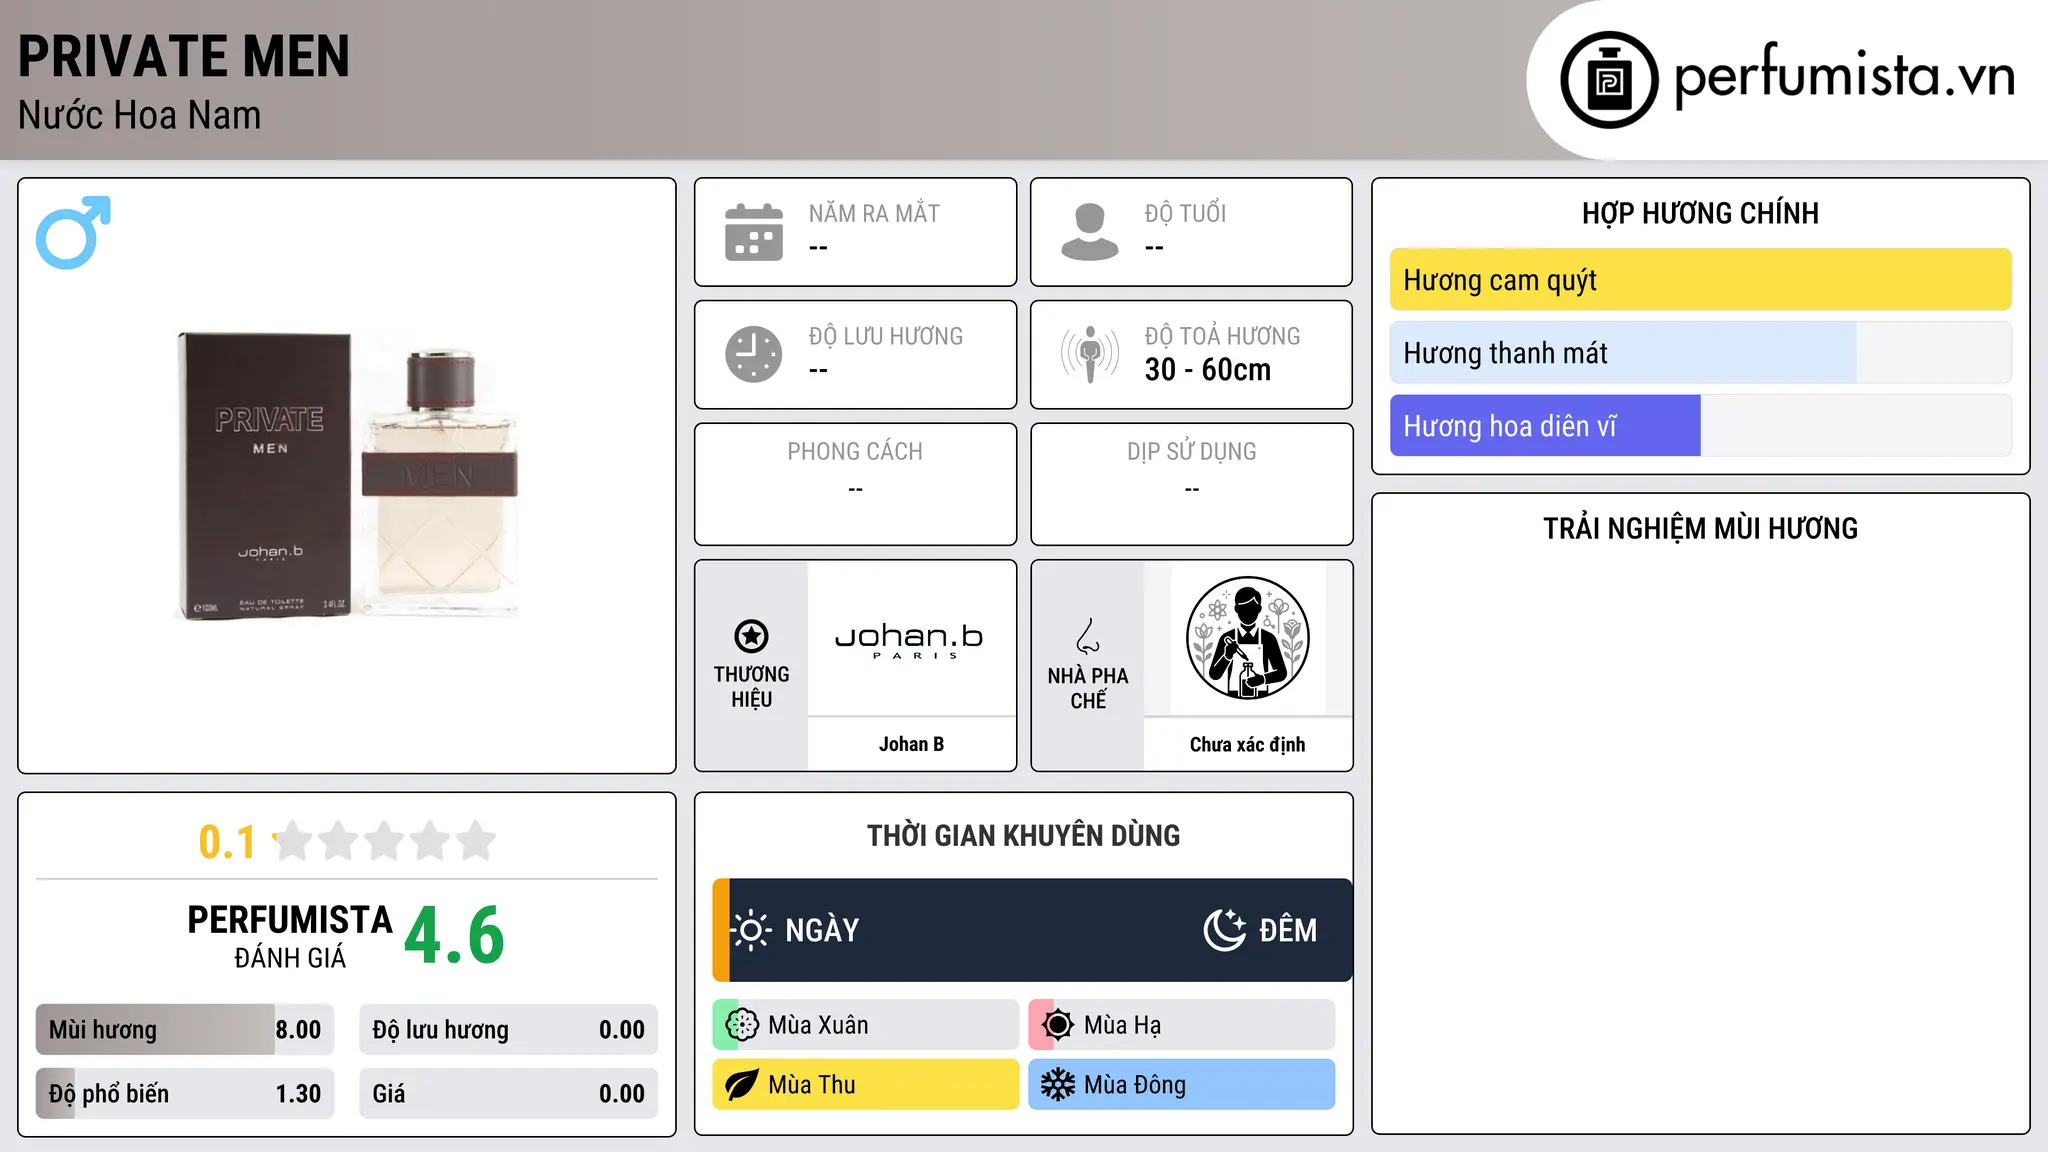Click the 30 - 60cm sillage value
The image size is (2048, 1152).
click(x=1208, y=370)
